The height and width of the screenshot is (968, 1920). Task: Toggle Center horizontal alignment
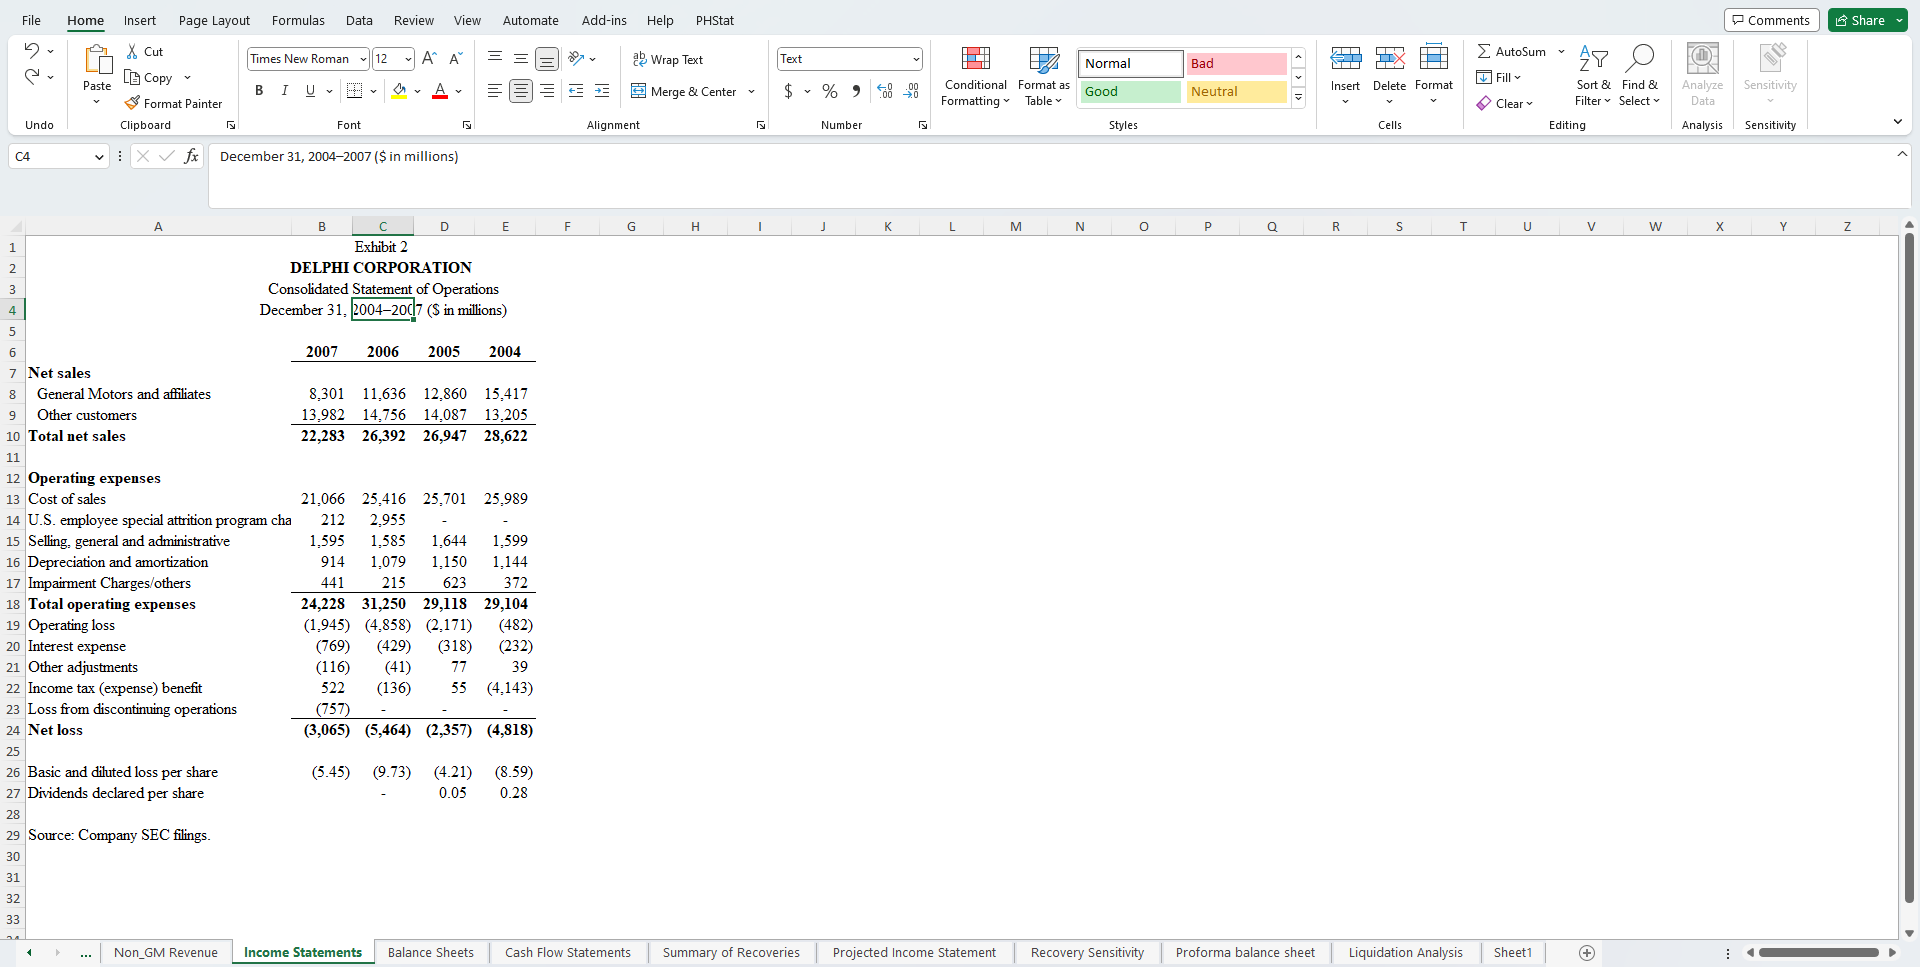click(521, 91)
